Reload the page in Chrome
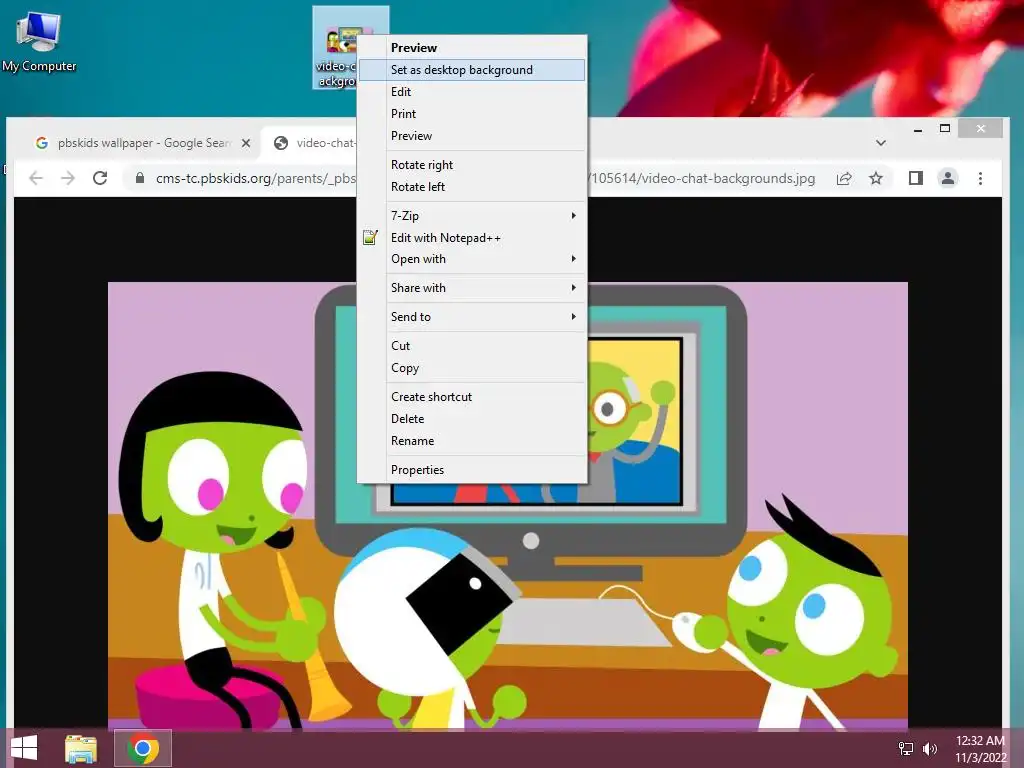Image resolution: width=1024 pixels, height=768 pixels. click(100, 178)
